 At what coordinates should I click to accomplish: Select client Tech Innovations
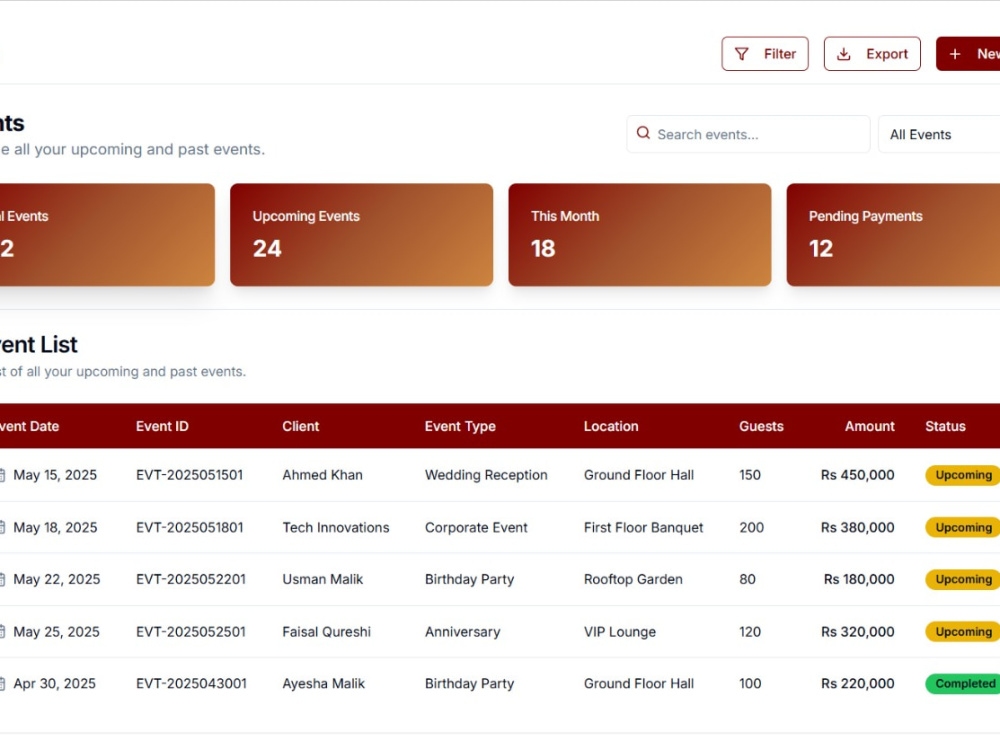coord(335,528)
